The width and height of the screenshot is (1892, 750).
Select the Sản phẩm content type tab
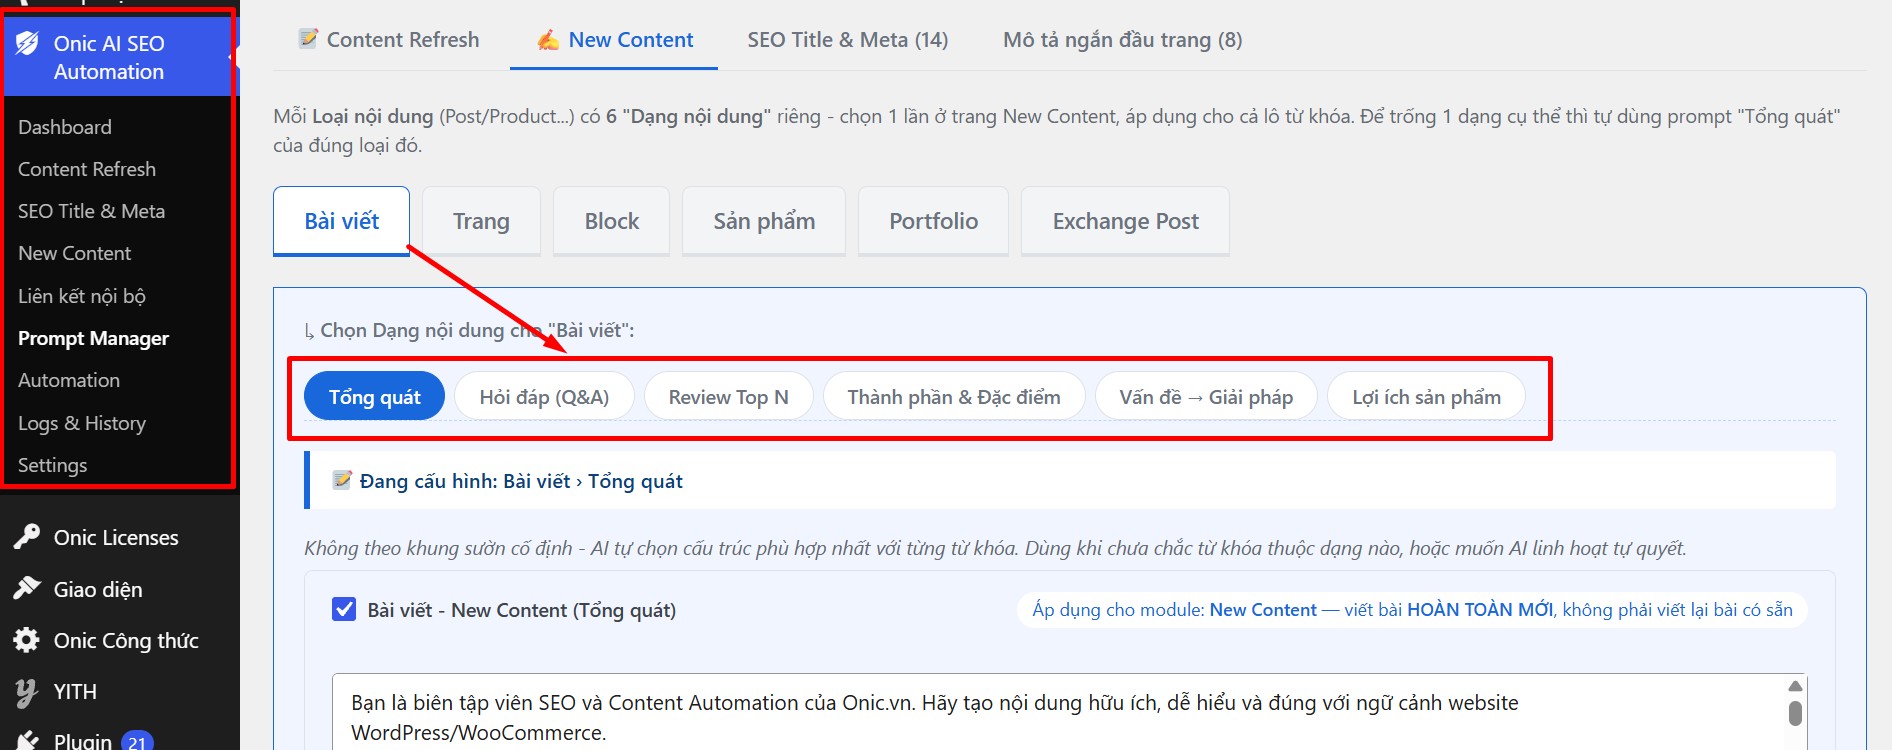(764, 221)
